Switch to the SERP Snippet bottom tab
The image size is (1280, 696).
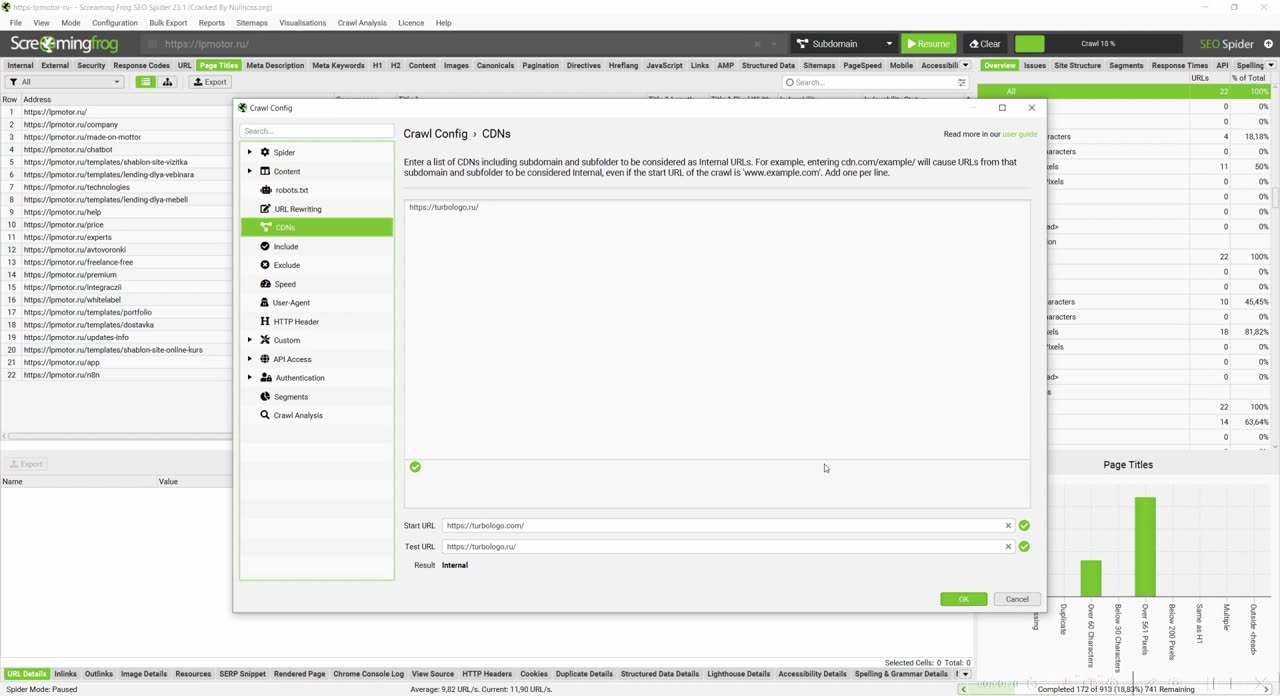click(x=243, y=674)
